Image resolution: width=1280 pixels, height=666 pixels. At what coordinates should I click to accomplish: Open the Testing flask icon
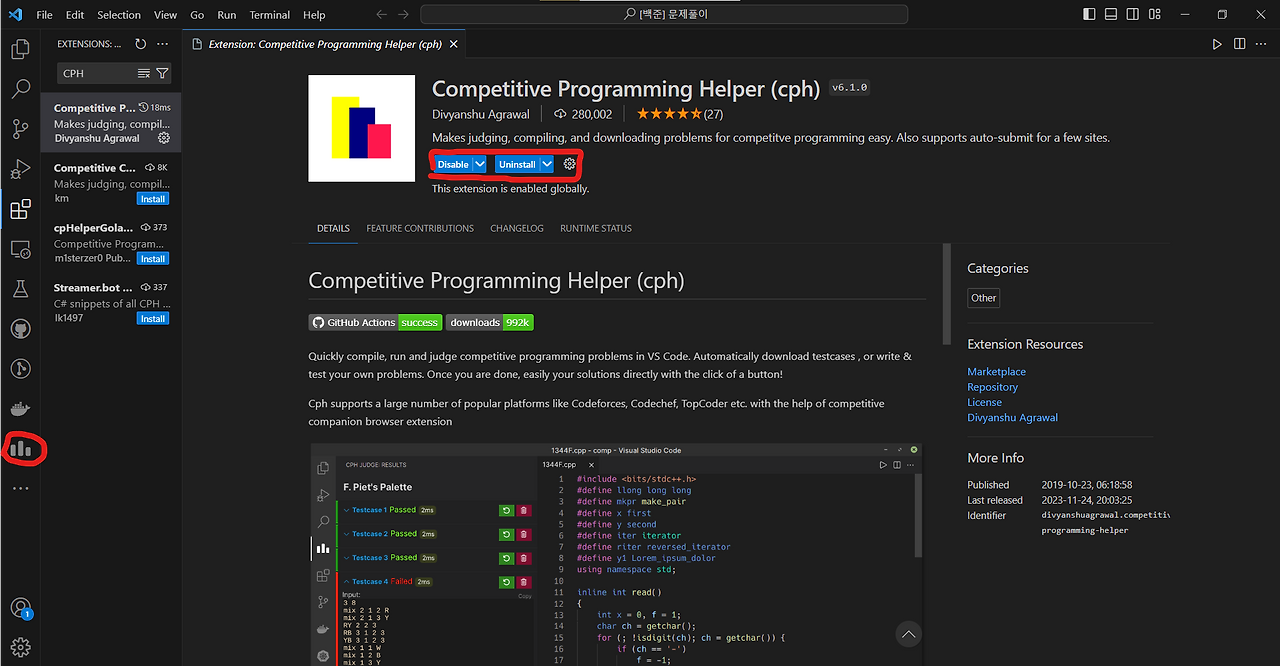point(20,289)
